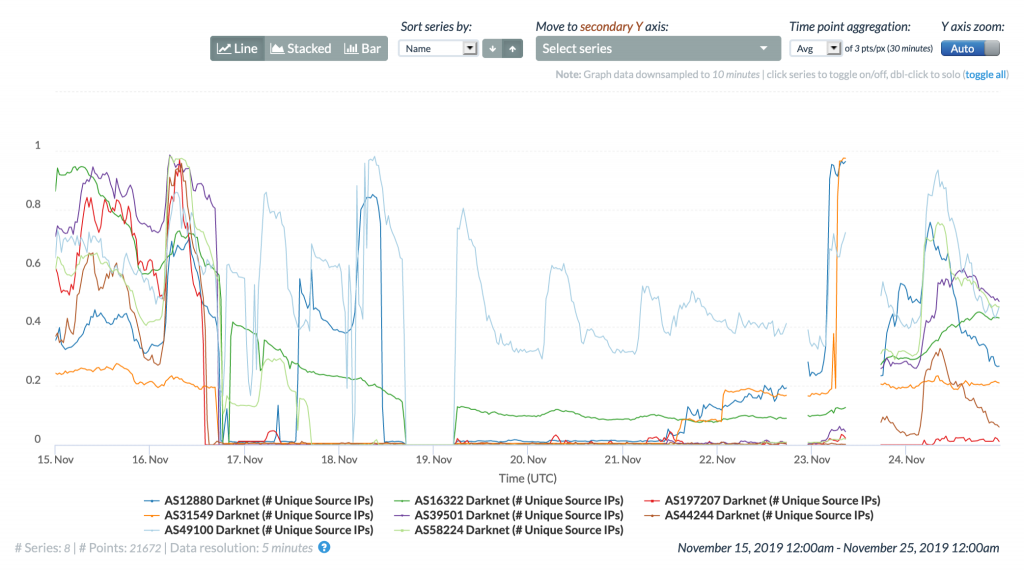Click the 0.4 y-axis label
The height and width of the screenshot is (571, 1024).
[33, 321]
